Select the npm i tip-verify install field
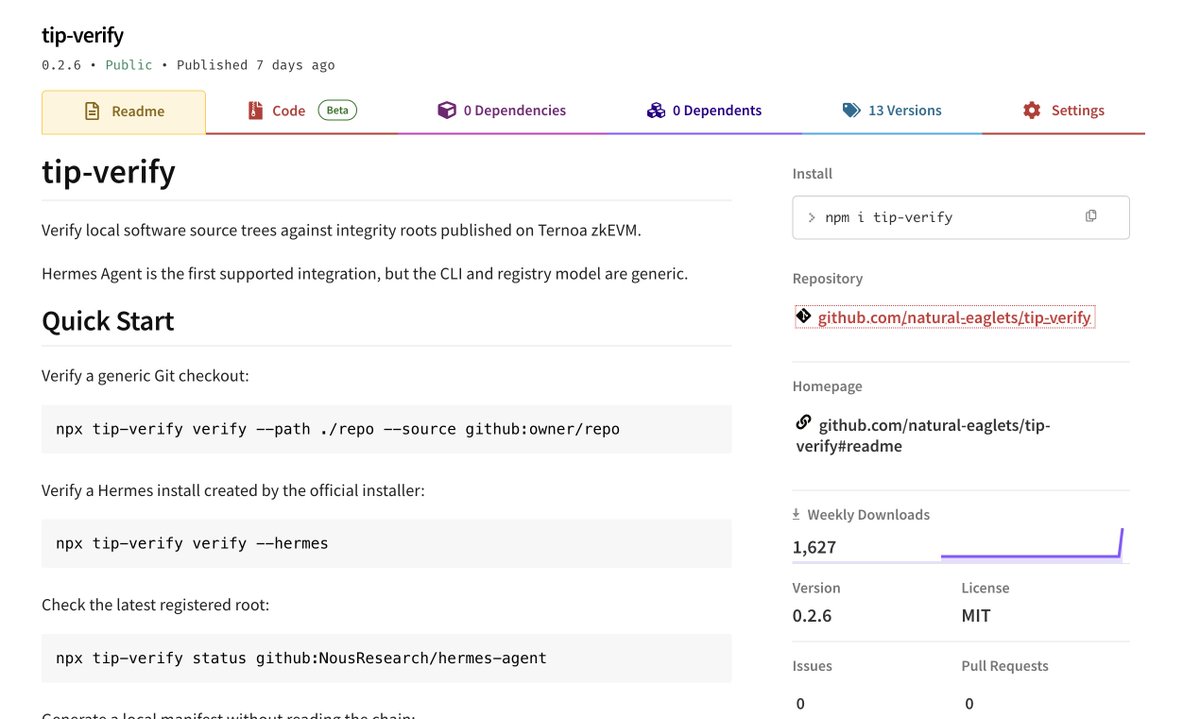 coord(961,217)
